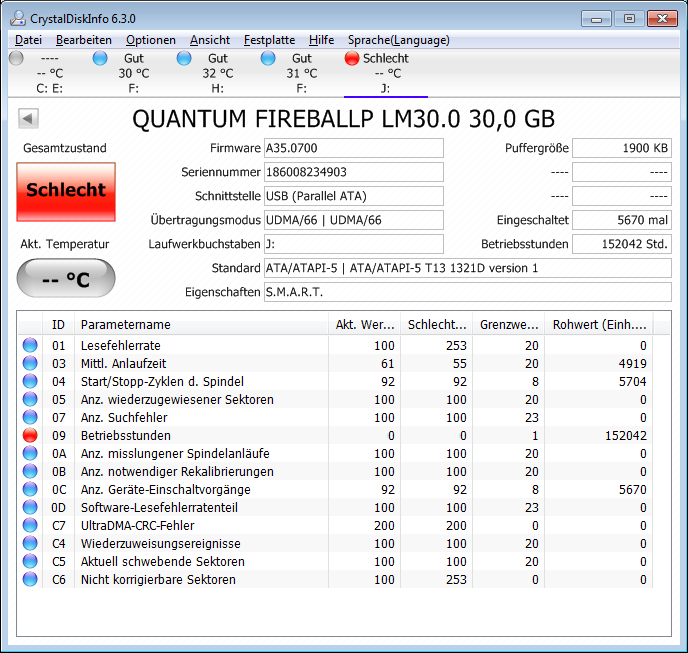Image resolution: width=688 pixels, height=653 pixels.
Task: Click the blue status icon for Anz. Suchfehler
Action: [x=30, y=417]
